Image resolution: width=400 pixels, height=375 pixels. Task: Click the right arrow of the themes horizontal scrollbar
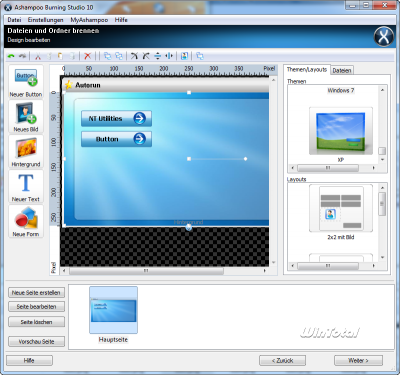(373, 168)
